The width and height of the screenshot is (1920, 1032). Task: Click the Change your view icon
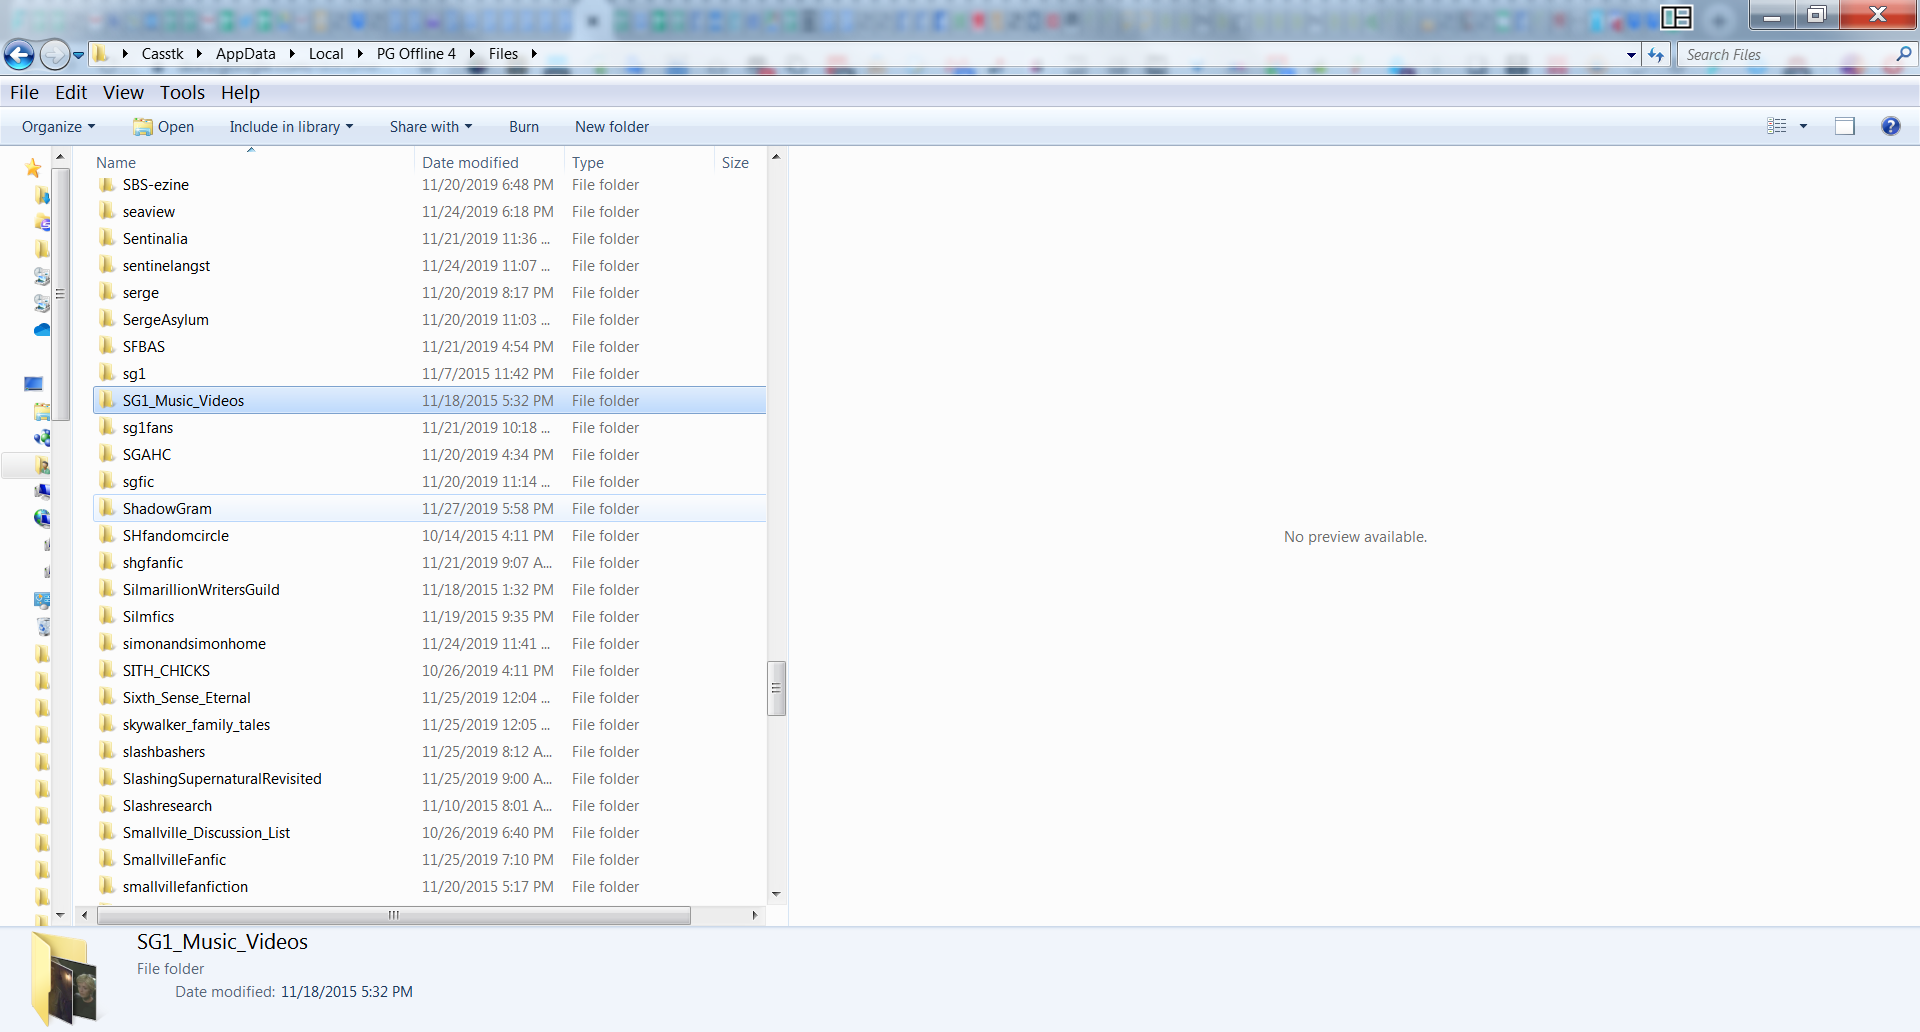pyautogui.click(x=1776, y=126)
